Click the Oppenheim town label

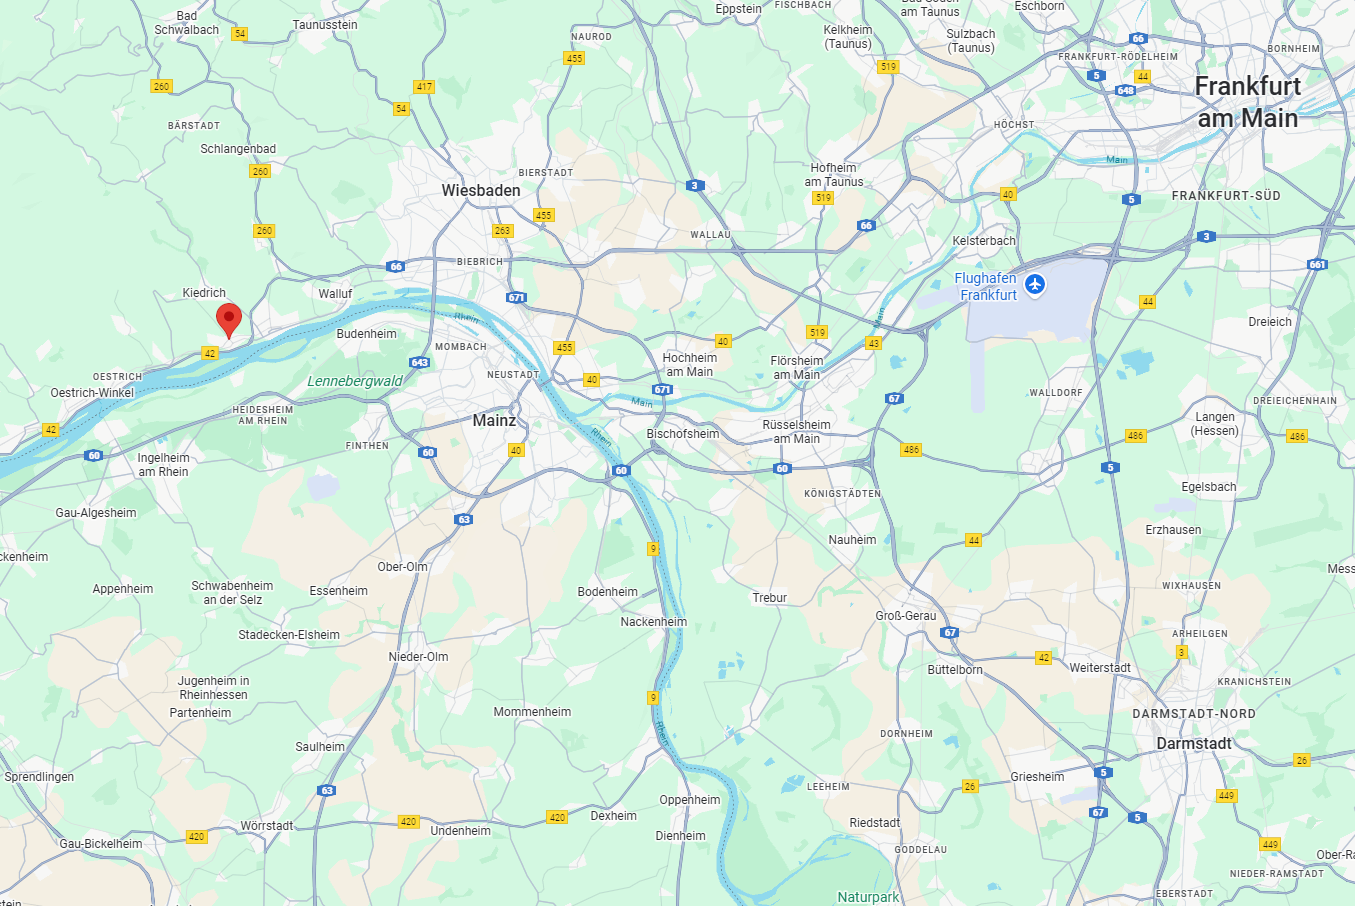pyautogui.click(x=689, y=799)
